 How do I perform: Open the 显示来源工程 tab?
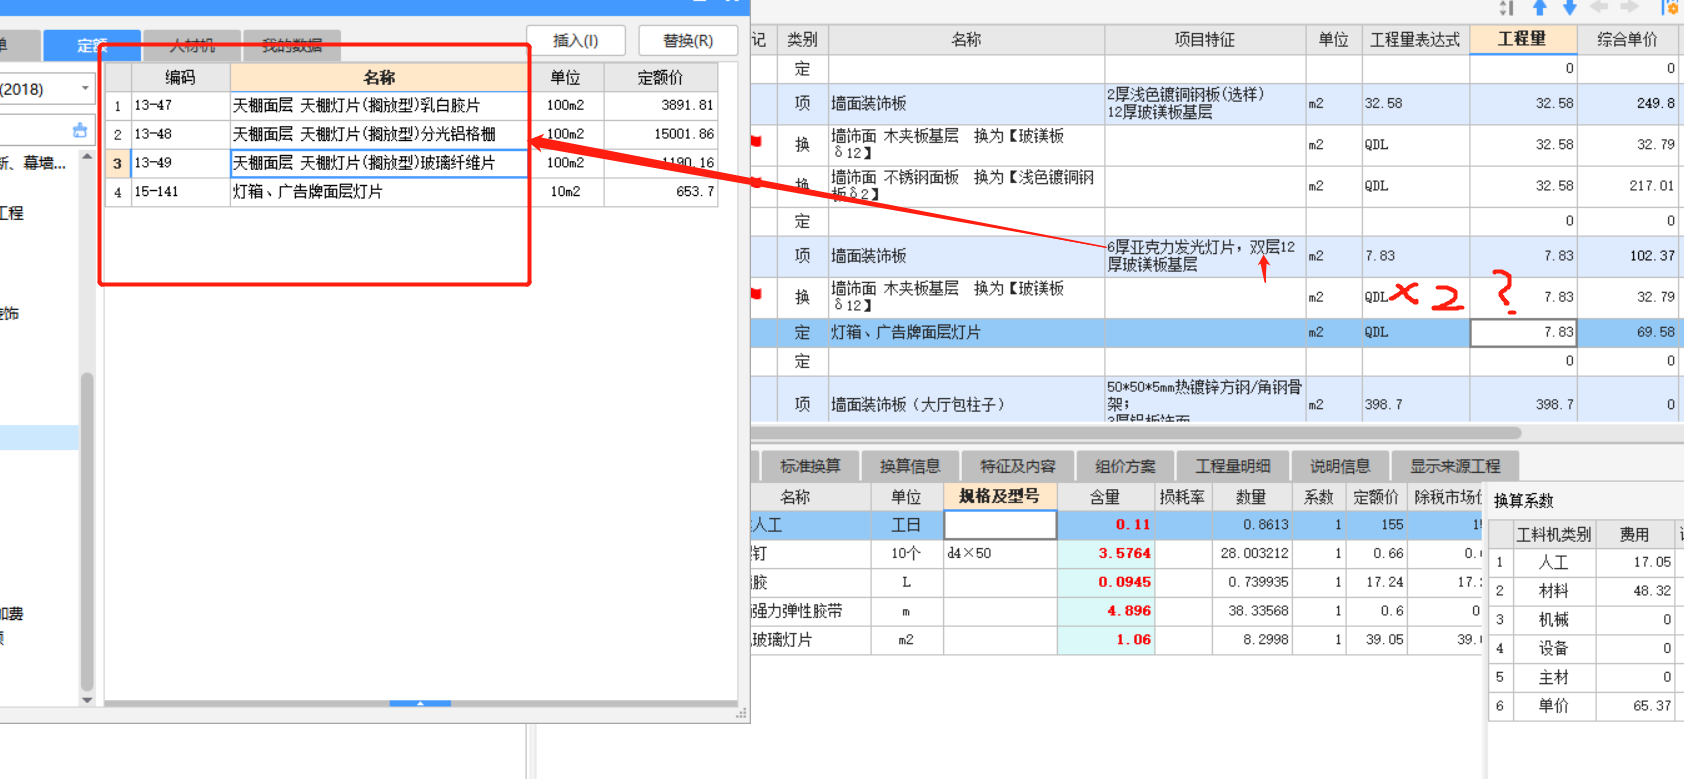point(1455,466)
